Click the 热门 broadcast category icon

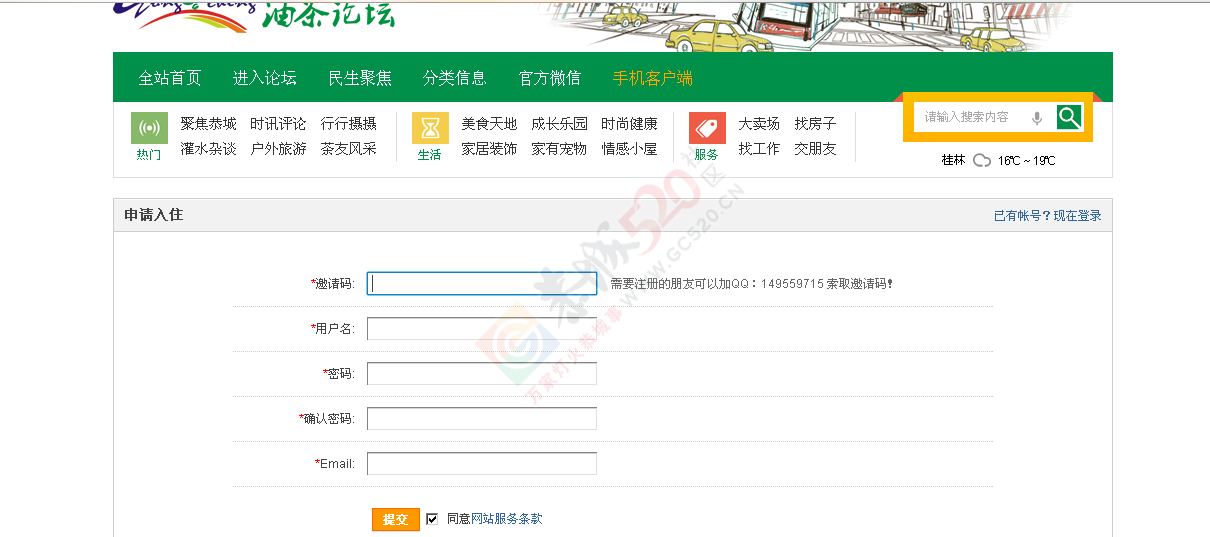[x=149, y=128]
